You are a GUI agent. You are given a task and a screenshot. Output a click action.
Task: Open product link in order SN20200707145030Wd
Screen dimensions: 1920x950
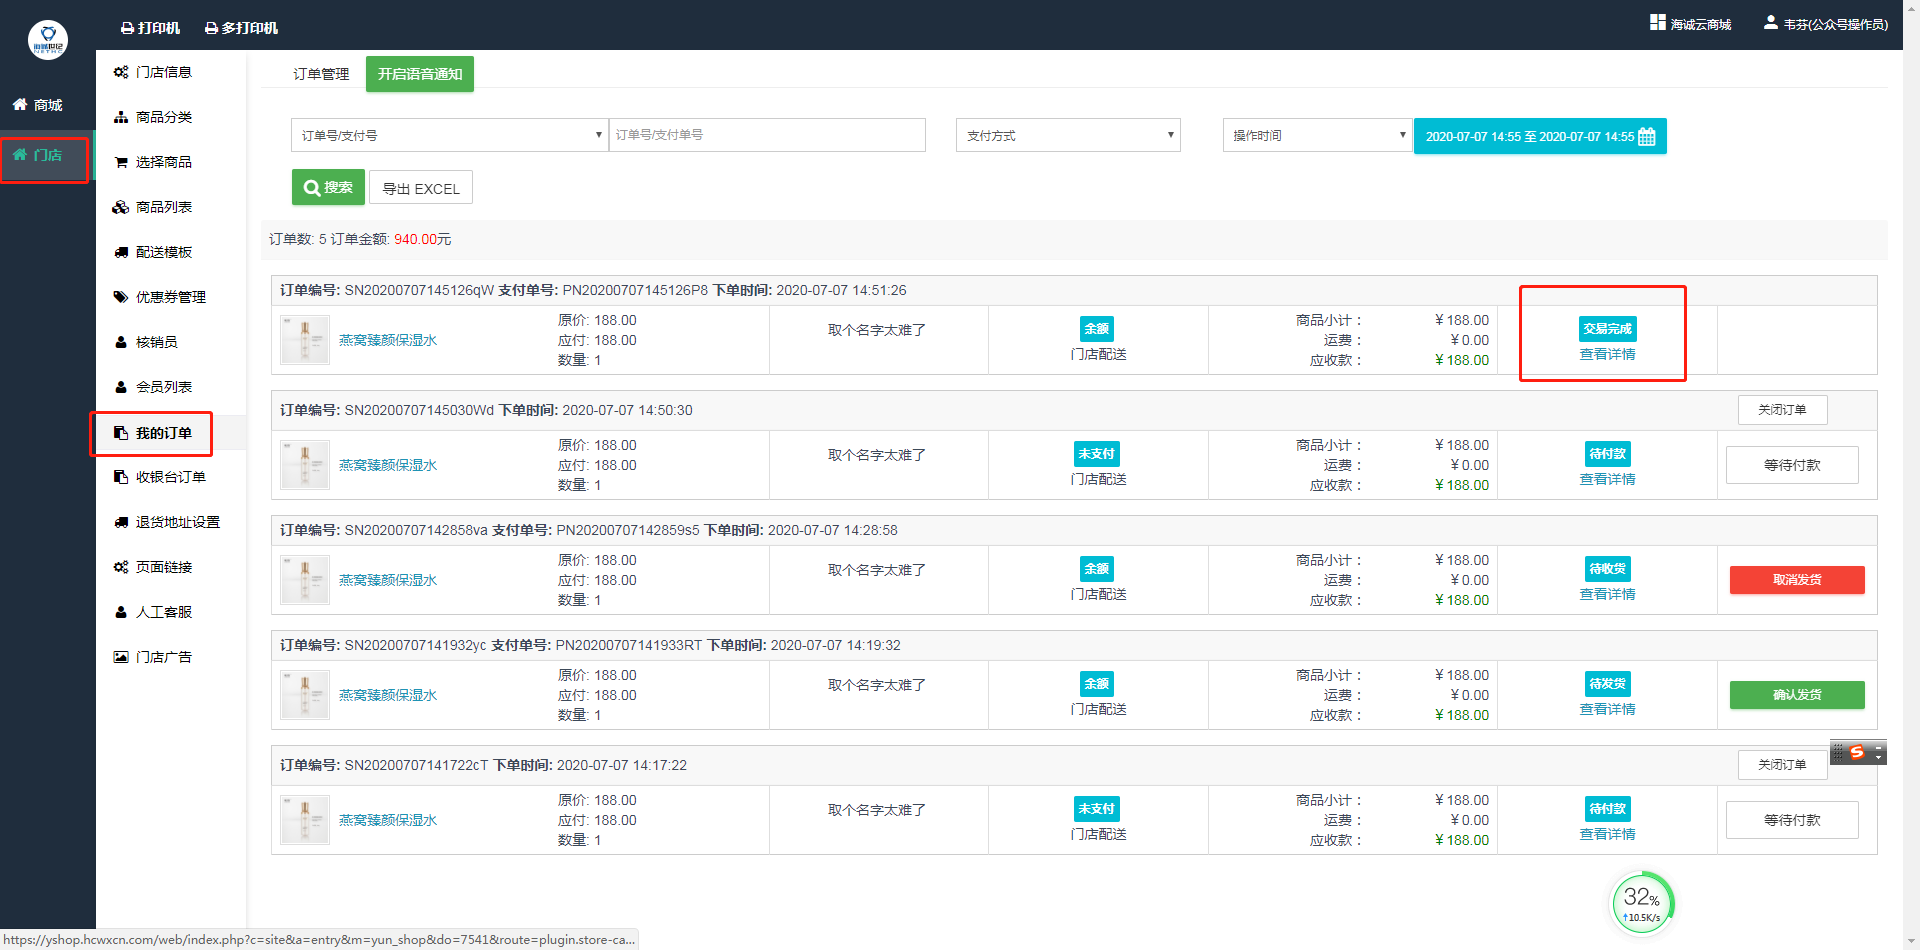click(388, 465)
